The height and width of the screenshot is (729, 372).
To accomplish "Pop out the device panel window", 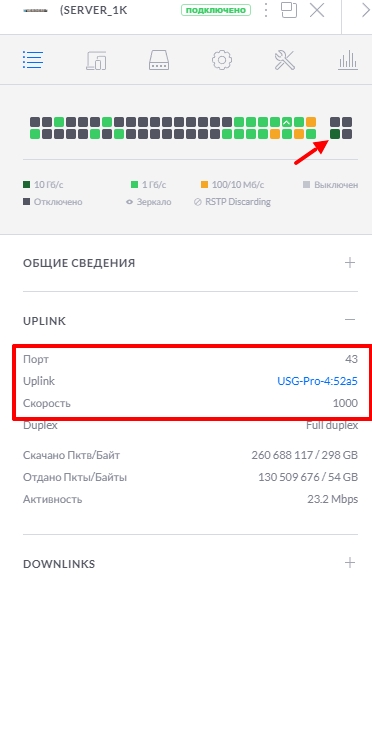I will pyautogui.click(x=289, y=10).
